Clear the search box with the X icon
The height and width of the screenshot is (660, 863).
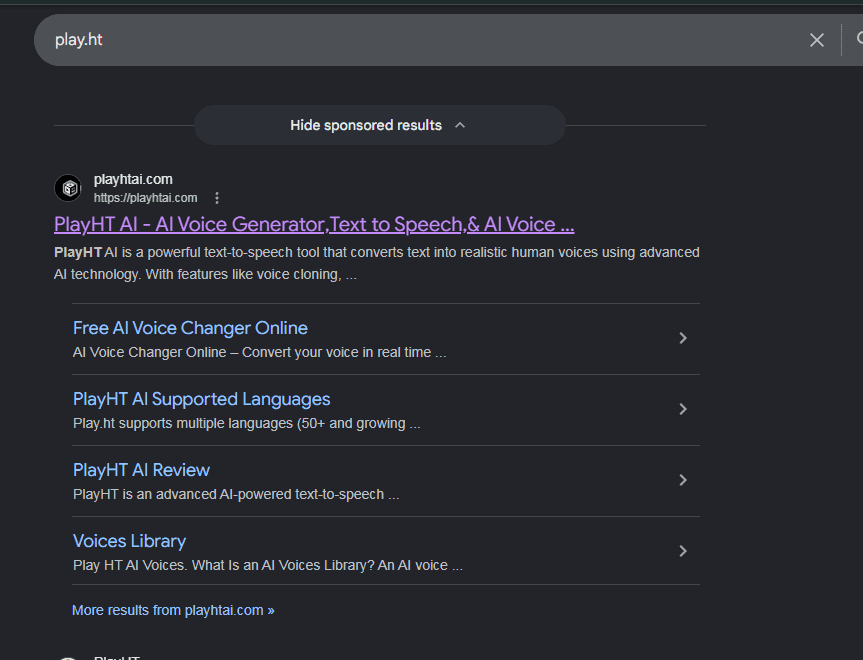(817, 40)
